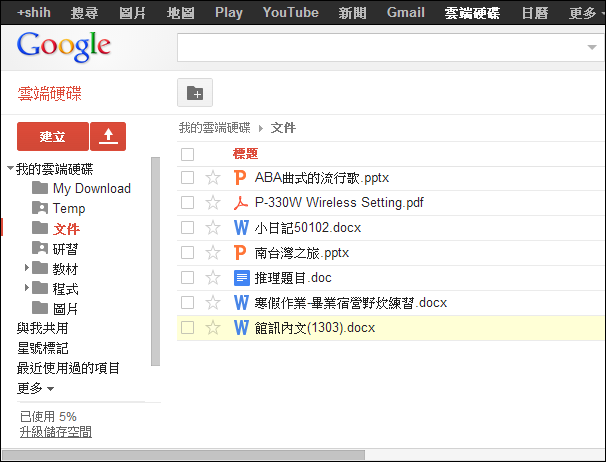Open 圖片 in the top bar
This screenshot has width=606, height=462.
tap(133, 13)
